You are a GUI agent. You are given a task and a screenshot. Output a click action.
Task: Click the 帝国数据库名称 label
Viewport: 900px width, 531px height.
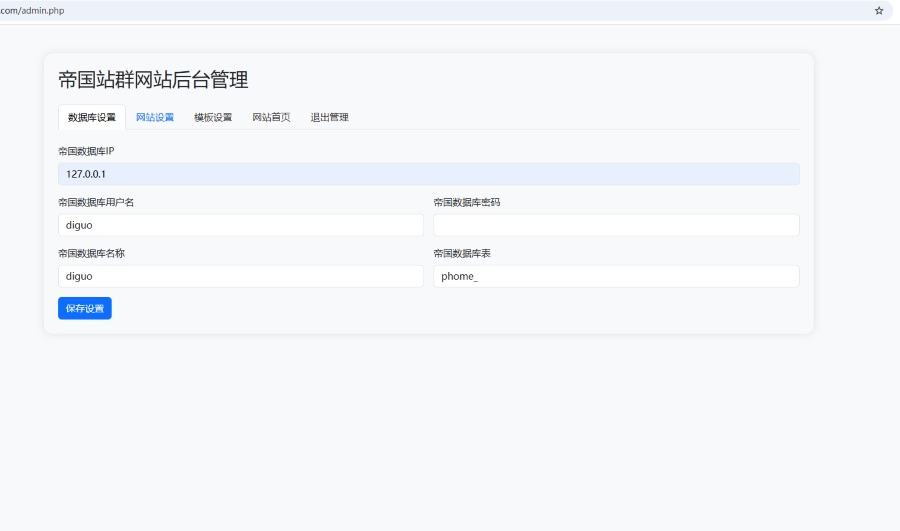pos(91,253)
